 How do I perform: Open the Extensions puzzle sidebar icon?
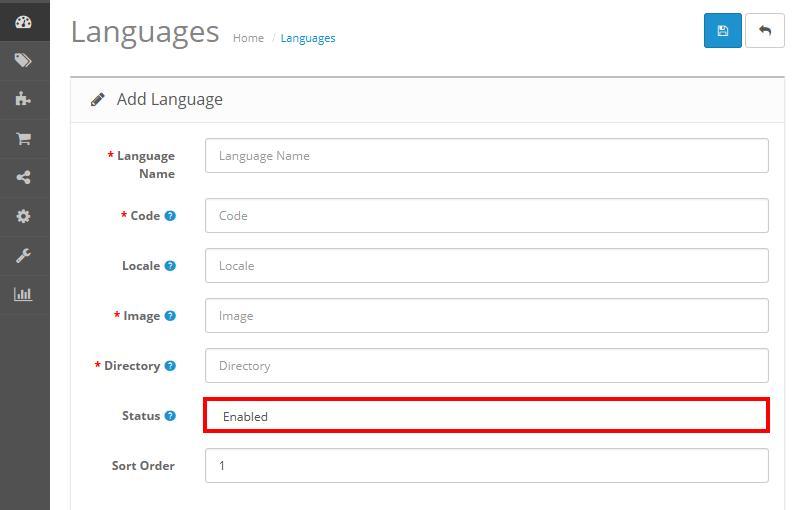point(23,99)
